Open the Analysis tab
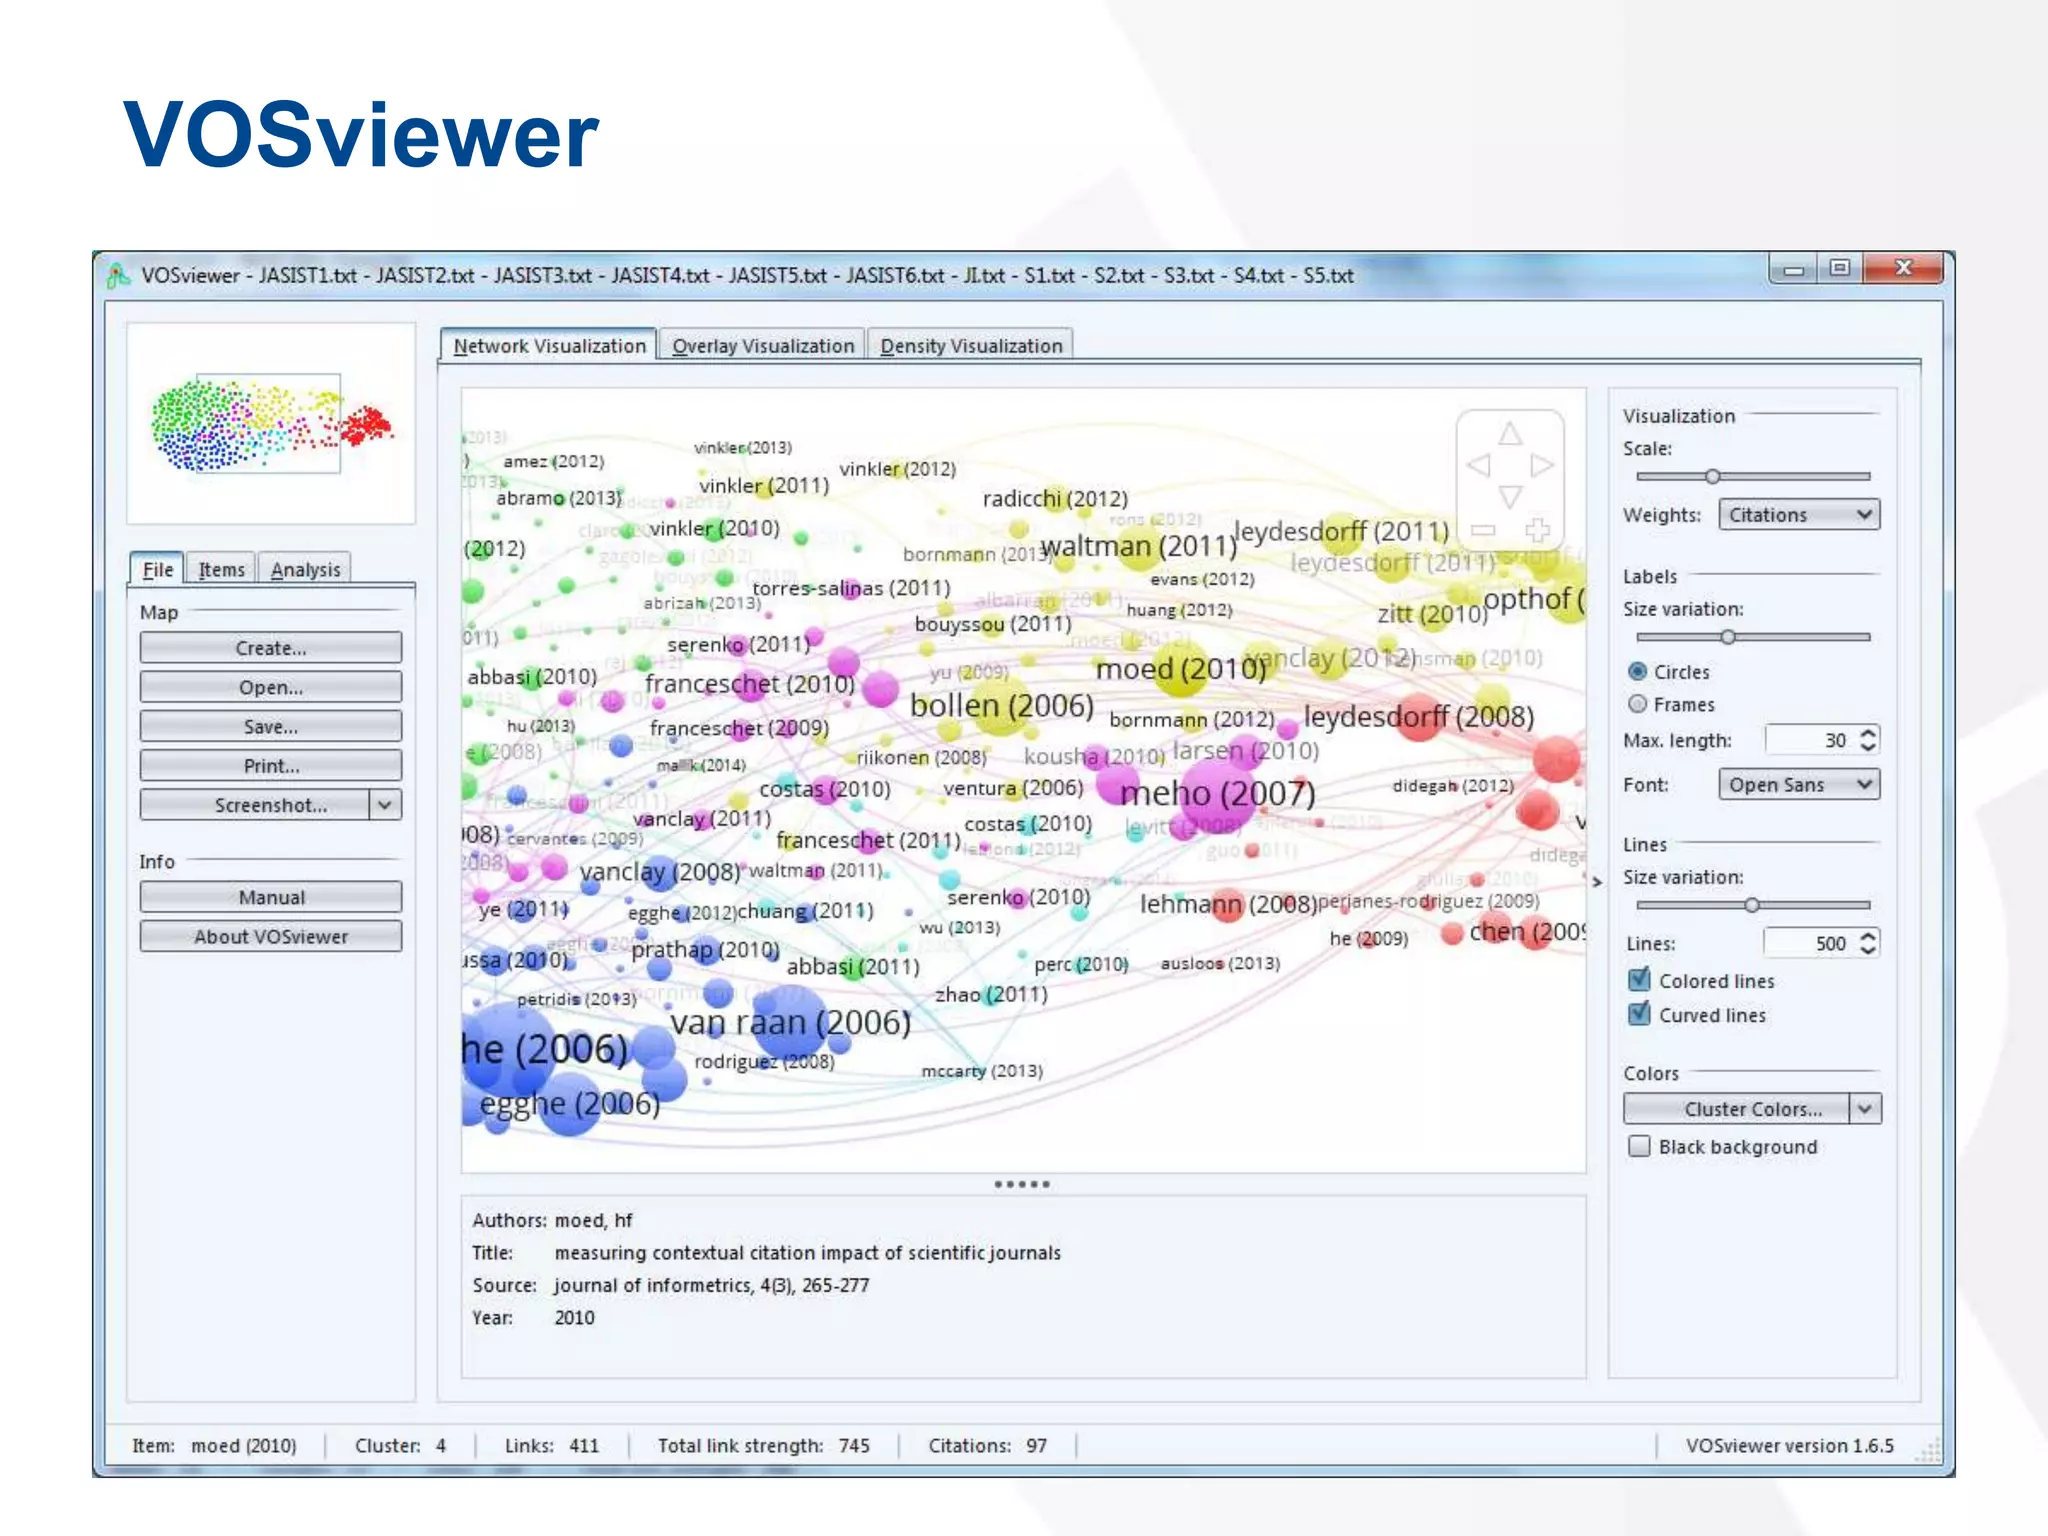 coord(305,569)
